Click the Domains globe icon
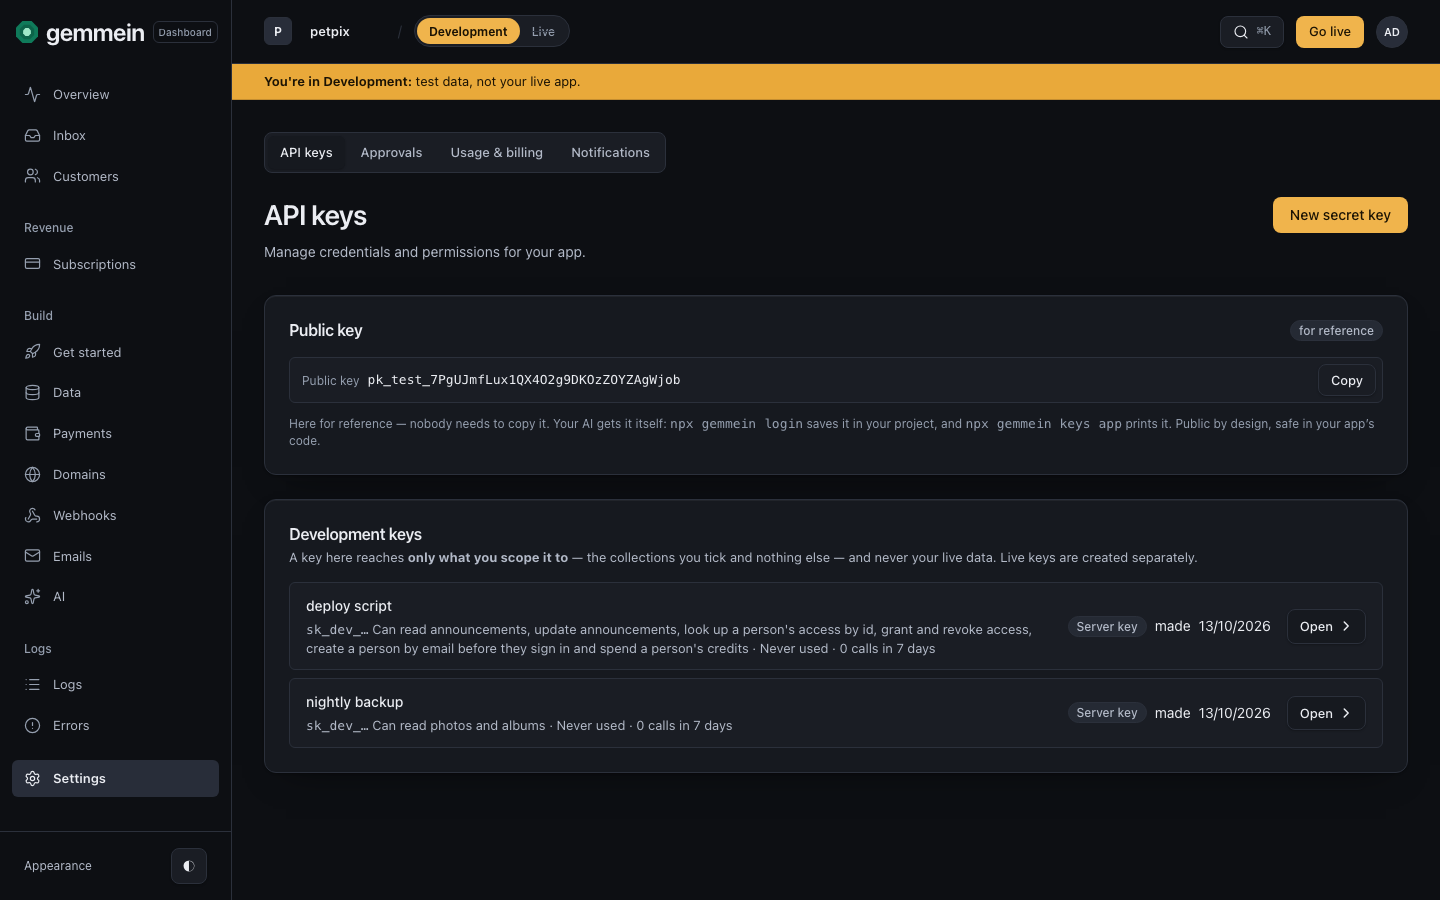1440x900 pixels. click(x=33, y=474)
